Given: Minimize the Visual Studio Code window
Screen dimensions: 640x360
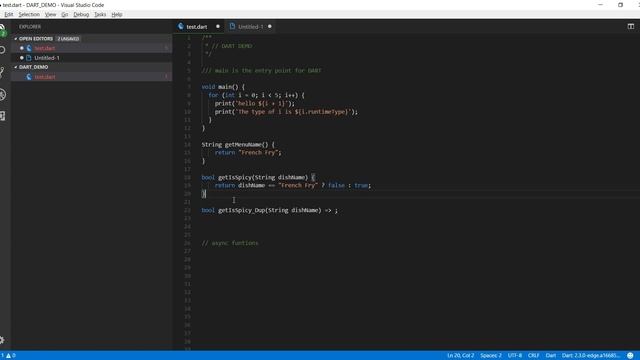Looking at the screenshot, I should point(600,5).
